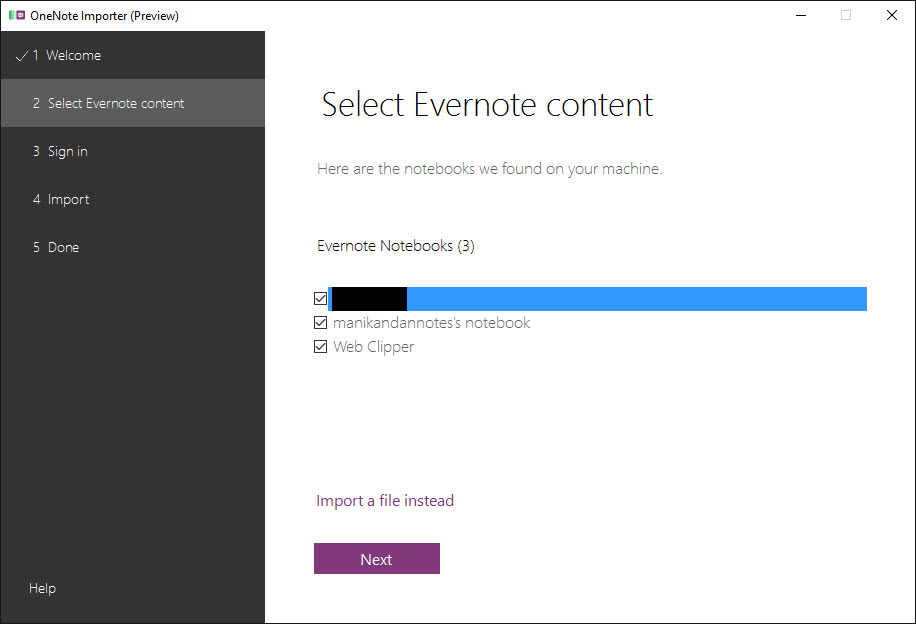This screenshot has height=624, width=916.
Task: Click the manikandannotes's notebook name label
Action: point(431,323)
